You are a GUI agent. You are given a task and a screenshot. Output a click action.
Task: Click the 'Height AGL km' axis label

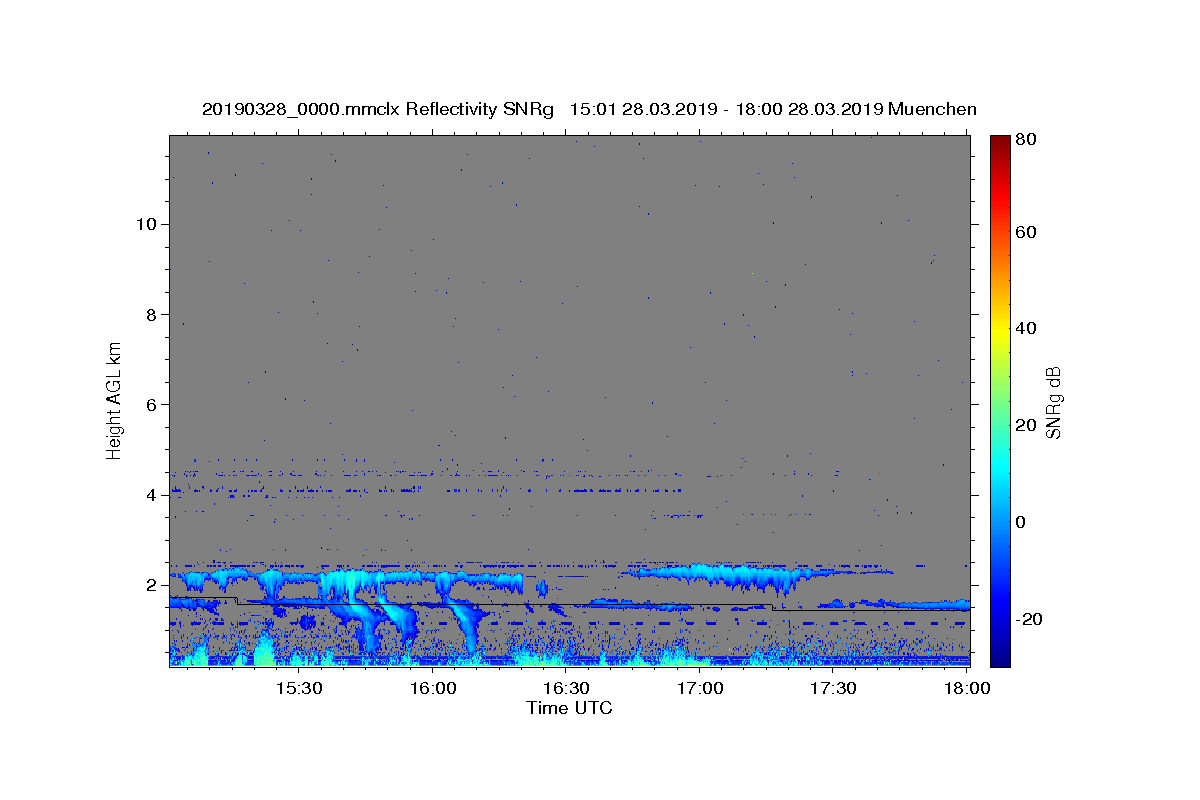115,400
